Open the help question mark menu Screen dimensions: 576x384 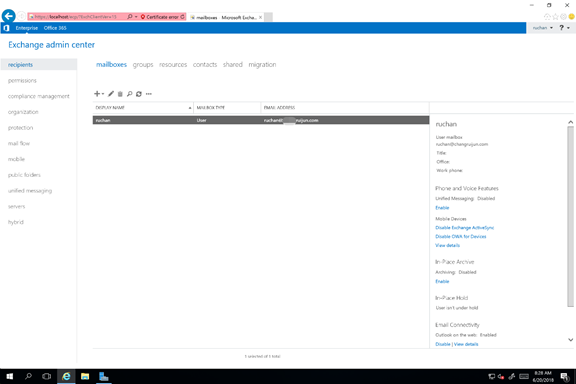(564, 28)
